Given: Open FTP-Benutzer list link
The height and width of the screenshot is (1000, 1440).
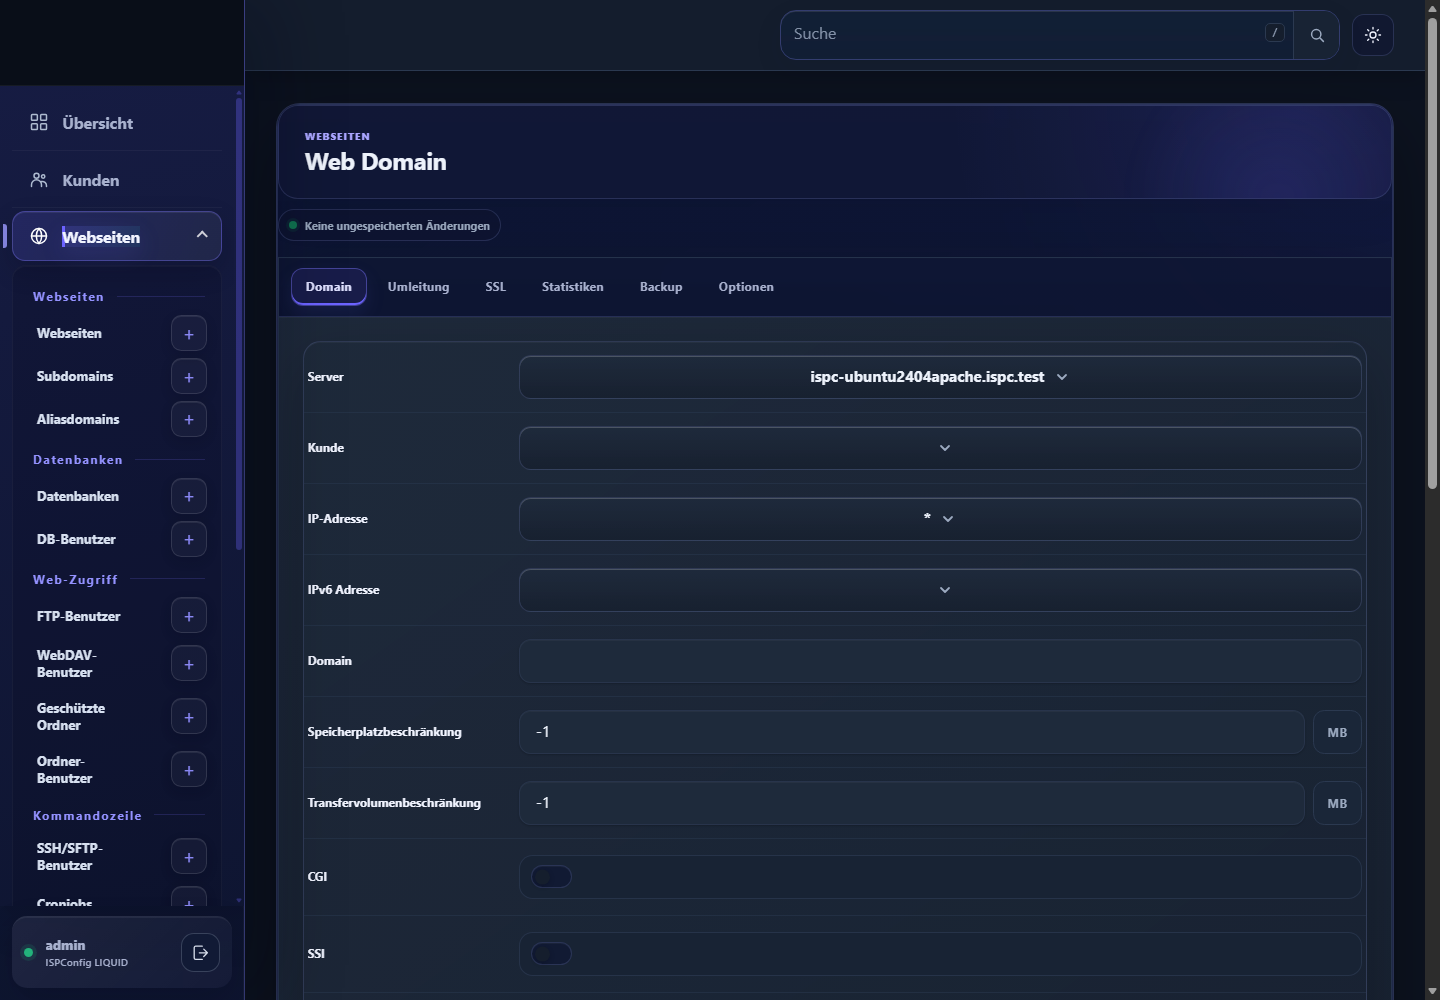Looking at the screenshot, I should (x=79, y=617).
